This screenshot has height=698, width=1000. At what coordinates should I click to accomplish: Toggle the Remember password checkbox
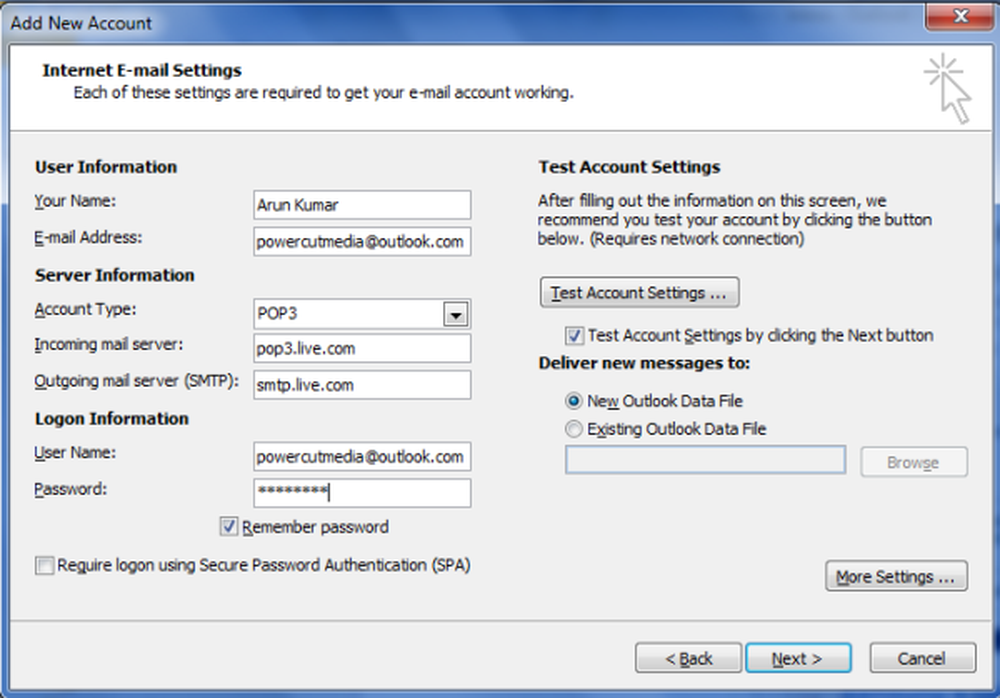(x=229, y=526)
